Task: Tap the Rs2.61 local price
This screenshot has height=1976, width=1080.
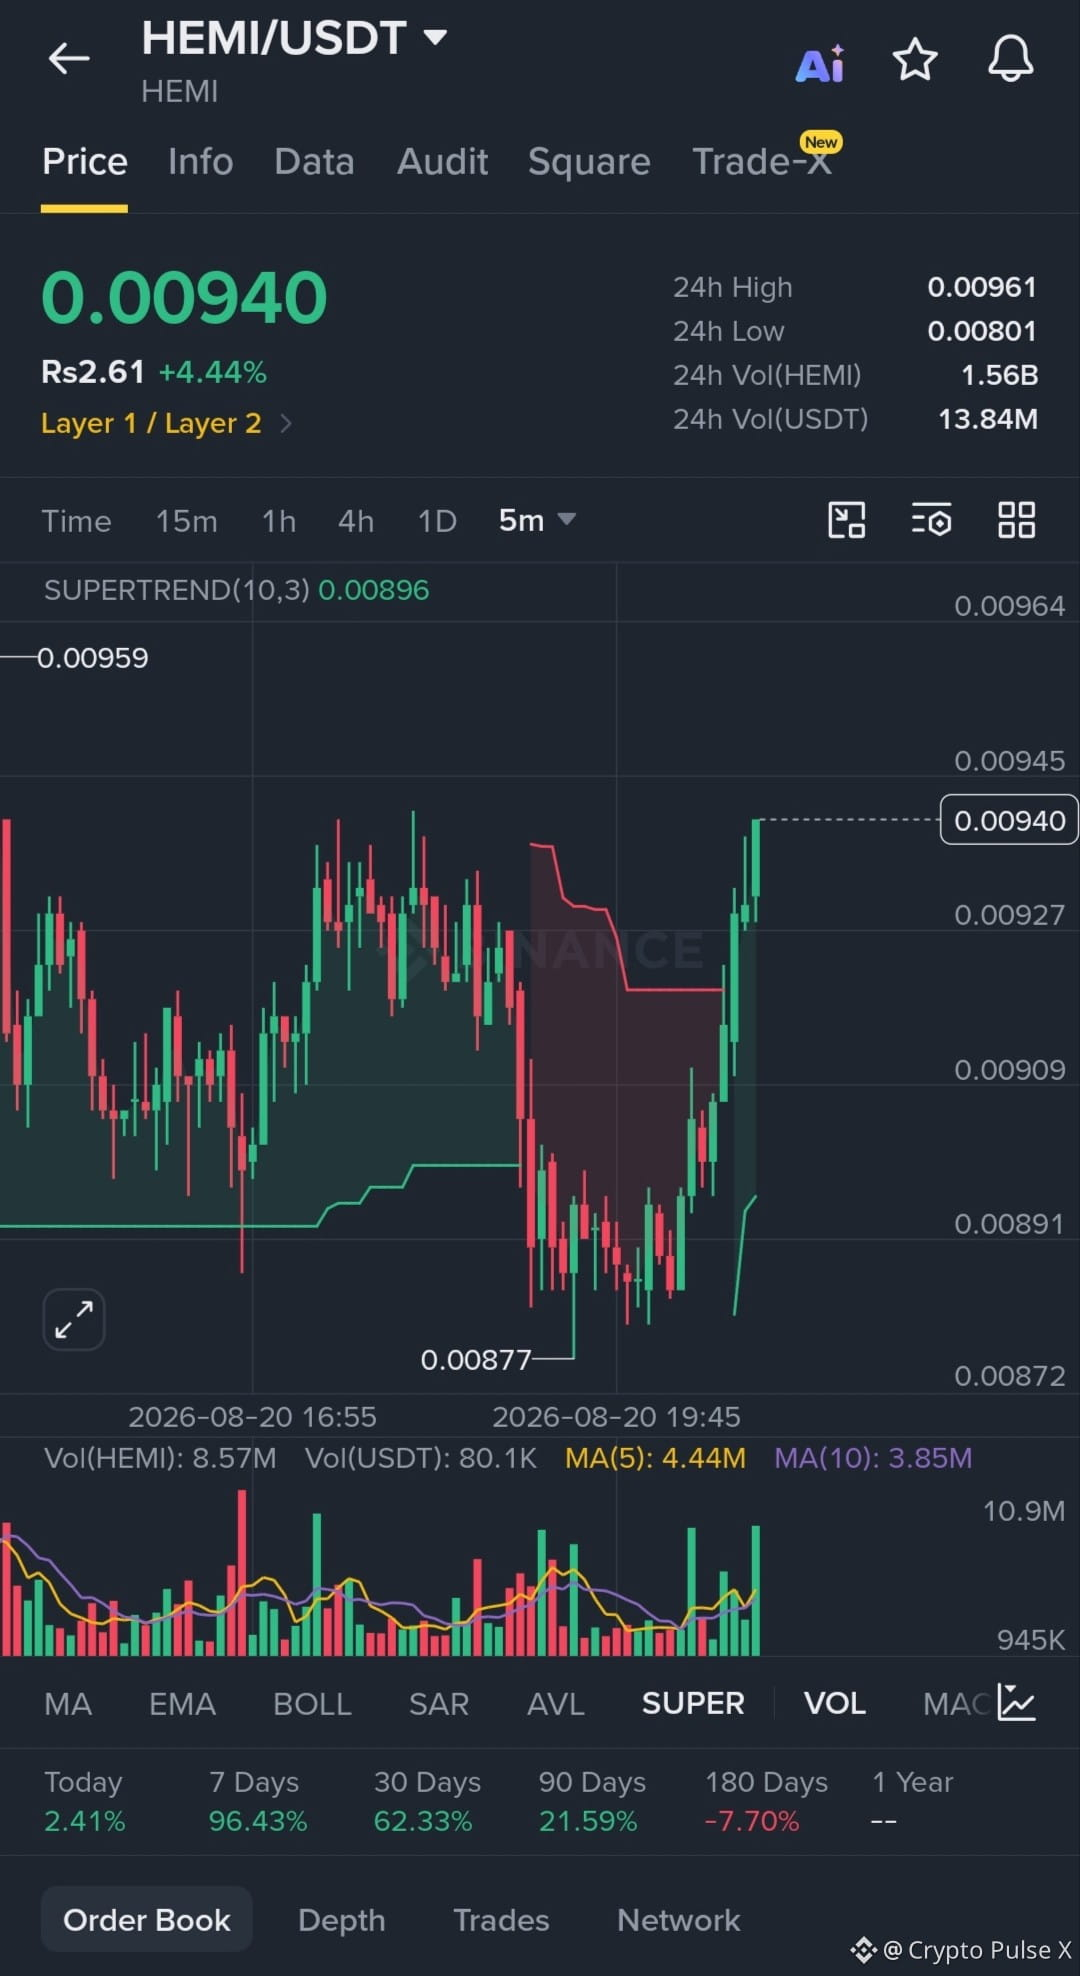Action: [x=93, y=372]
